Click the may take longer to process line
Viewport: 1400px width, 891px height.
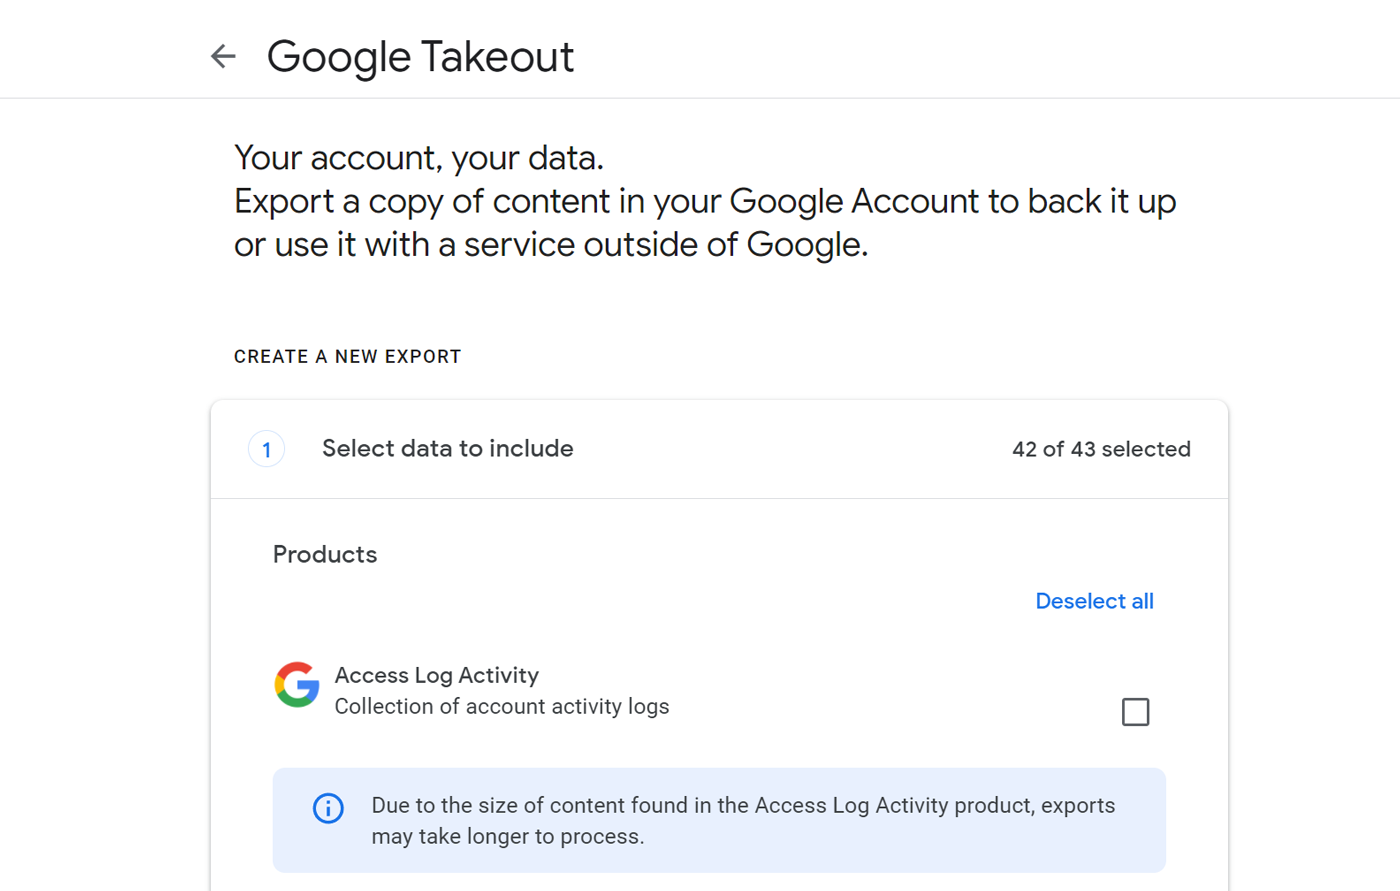pos(507,837)
